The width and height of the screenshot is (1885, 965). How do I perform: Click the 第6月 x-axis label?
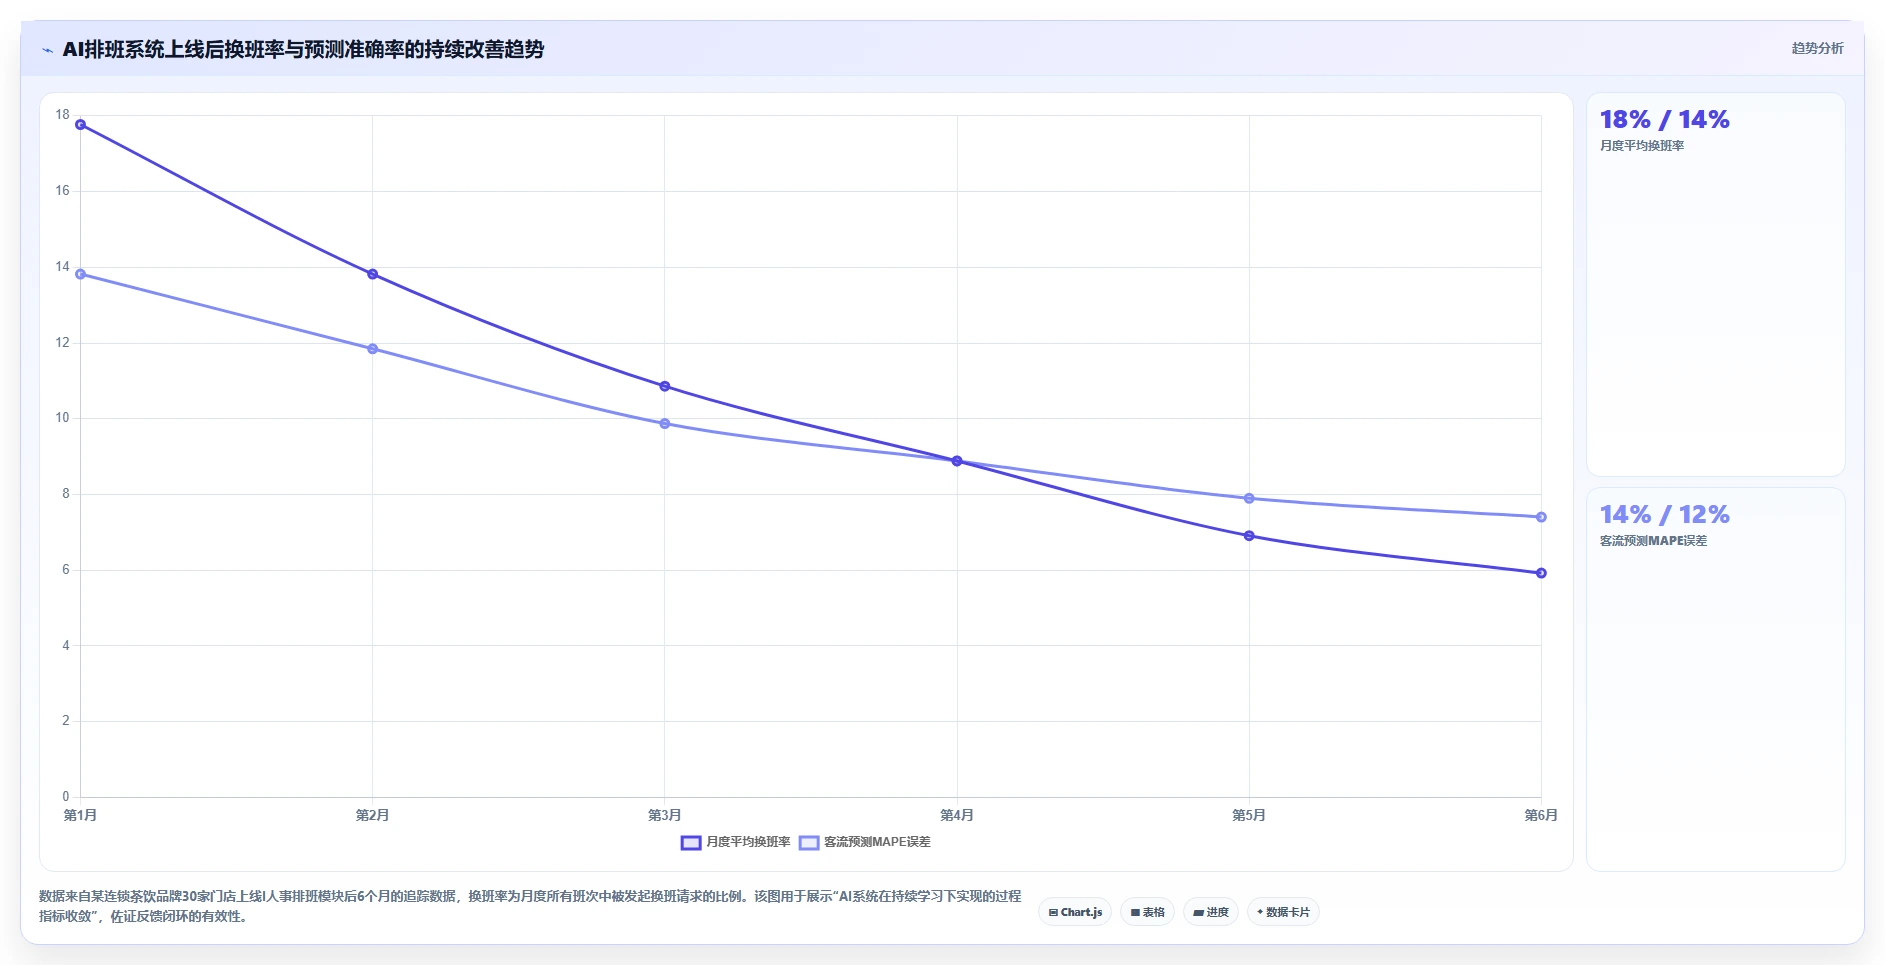pos(1540,815)
